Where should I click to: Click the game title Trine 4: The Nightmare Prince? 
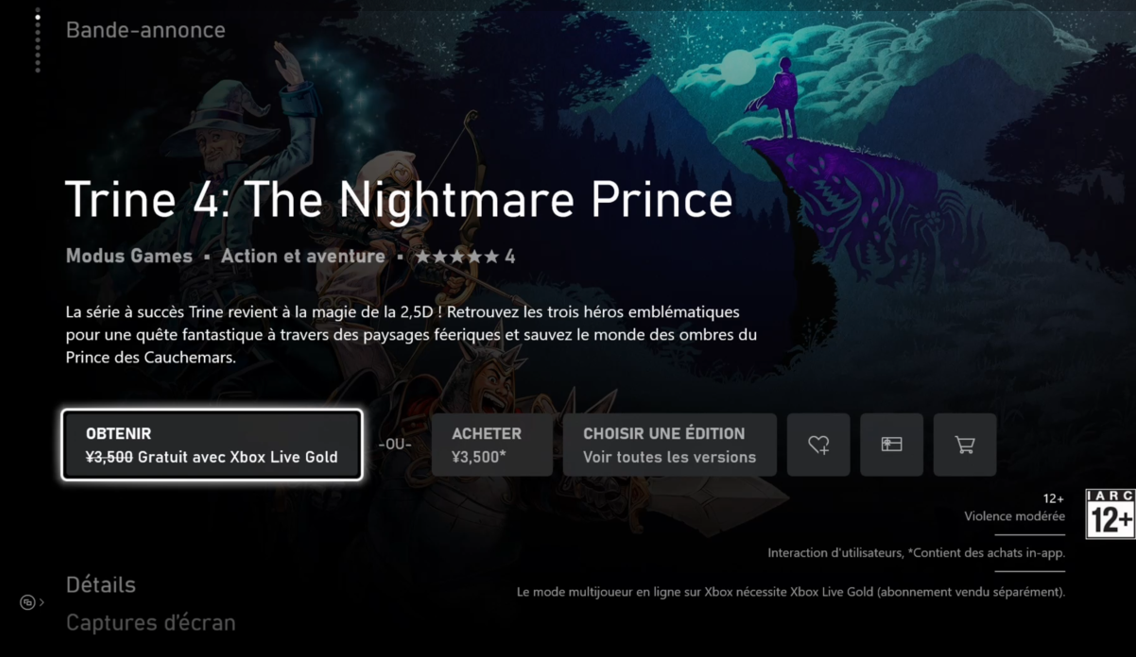coord(399,199)
